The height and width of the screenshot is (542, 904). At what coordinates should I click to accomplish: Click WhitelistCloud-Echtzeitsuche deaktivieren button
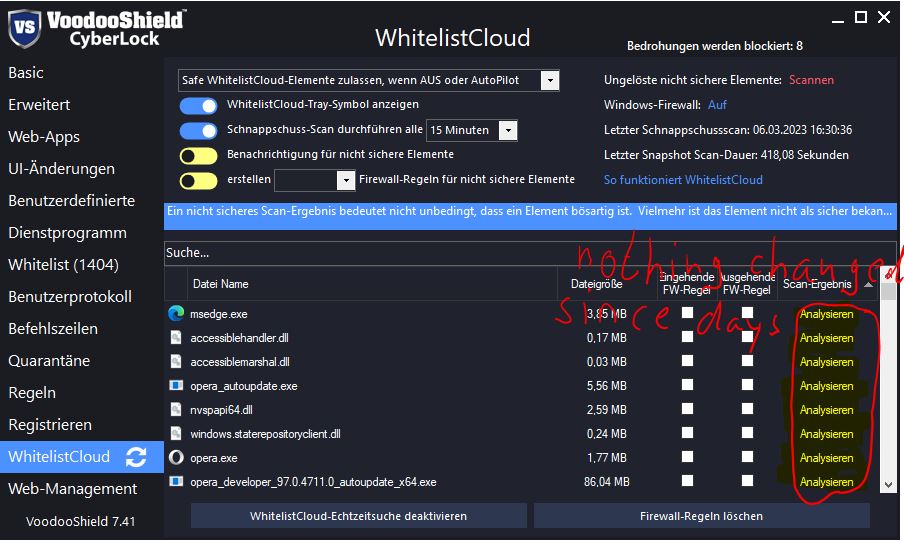click(x=359, y=516)
